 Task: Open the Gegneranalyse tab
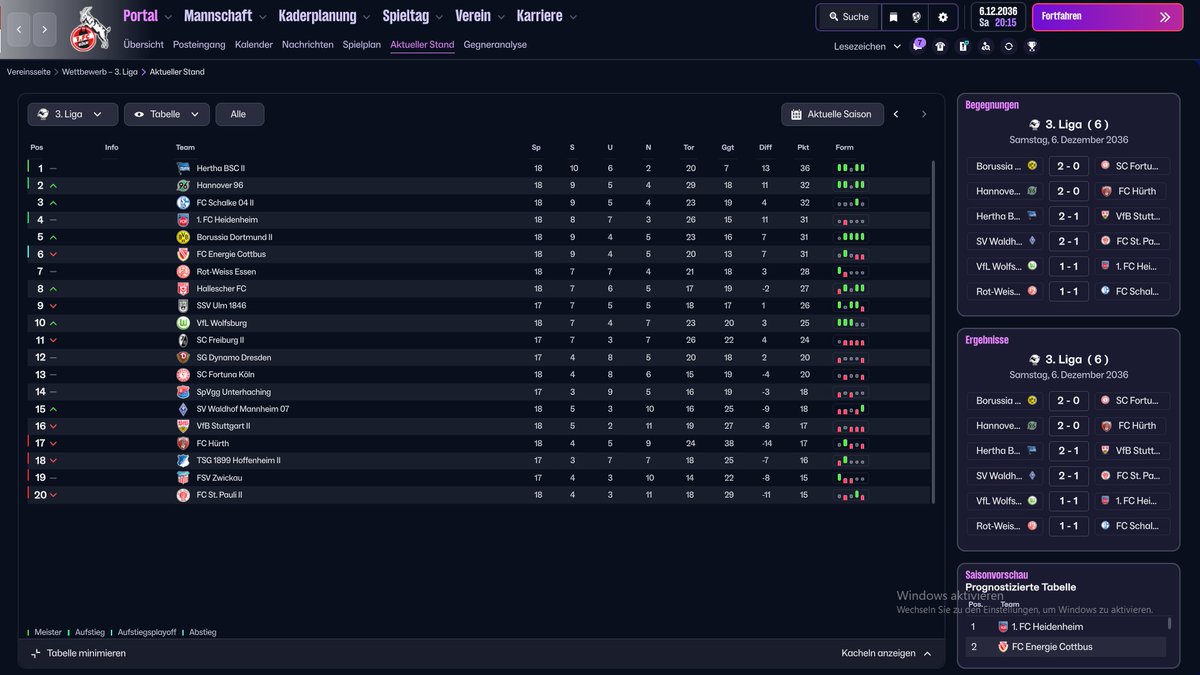tap(495, 45)
